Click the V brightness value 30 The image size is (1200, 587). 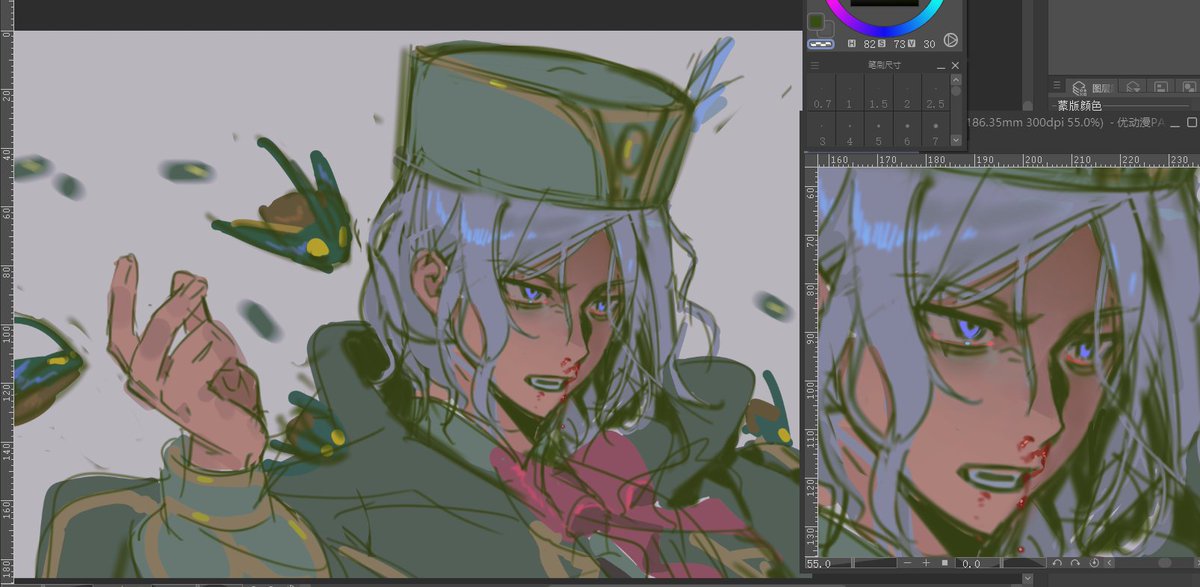pyautogui.click(x=929, y=44)
